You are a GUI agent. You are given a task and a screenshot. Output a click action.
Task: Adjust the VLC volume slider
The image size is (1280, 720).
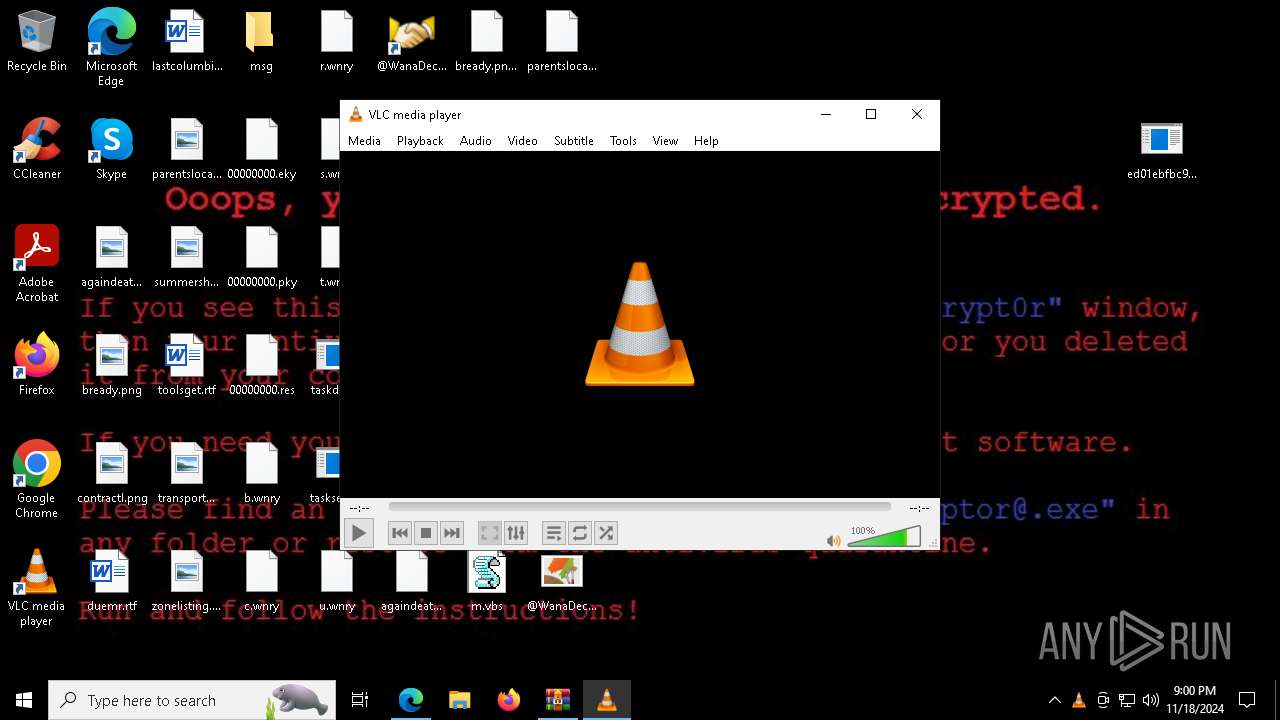click(883, 538)
